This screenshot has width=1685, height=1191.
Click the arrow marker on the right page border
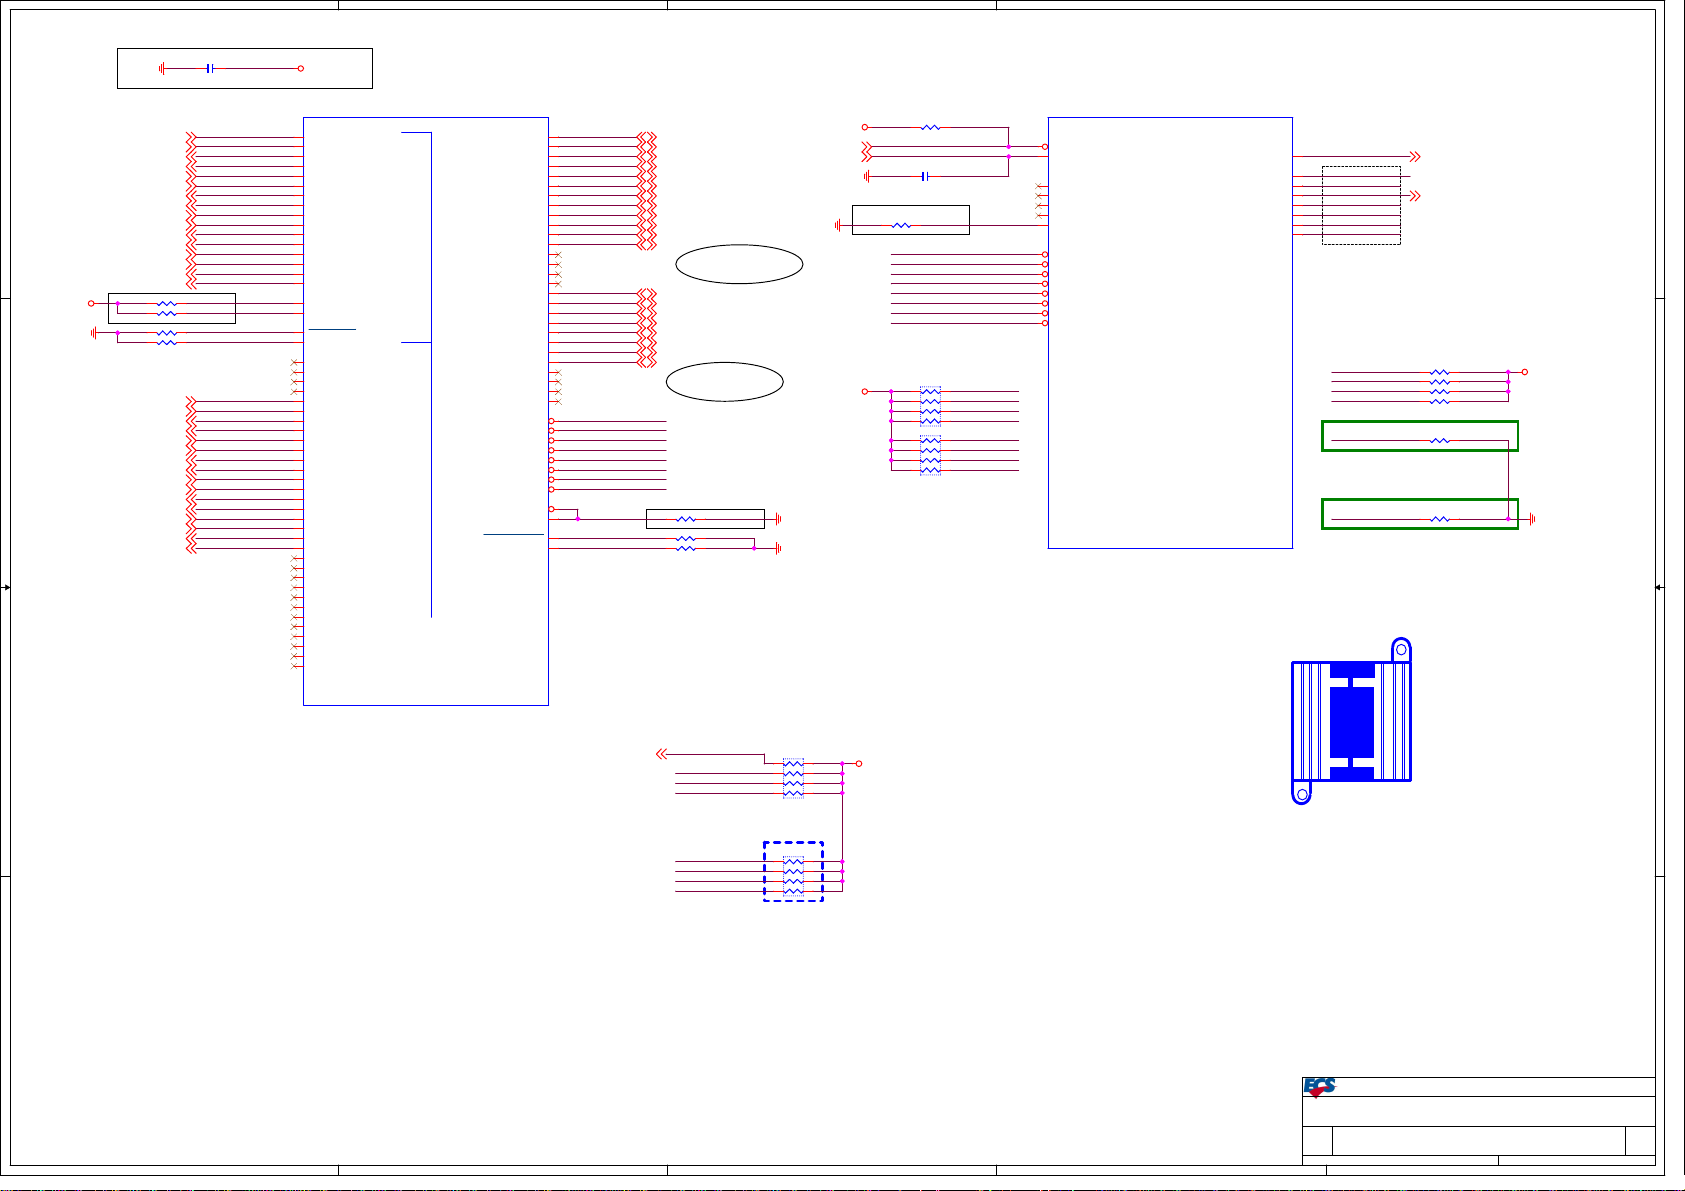pos(1659,588)
